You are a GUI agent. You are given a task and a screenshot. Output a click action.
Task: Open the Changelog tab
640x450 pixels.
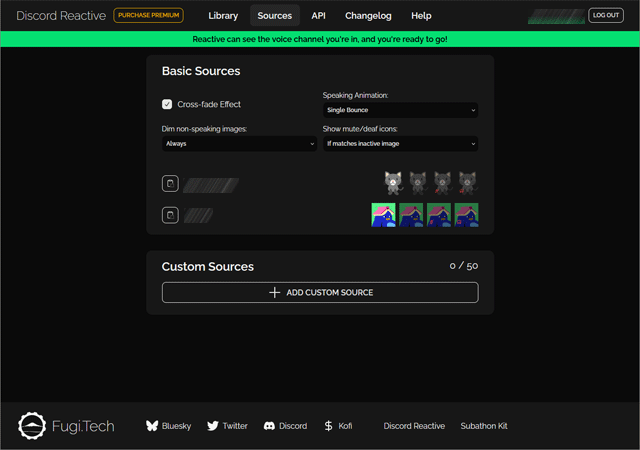pos(368,16)
